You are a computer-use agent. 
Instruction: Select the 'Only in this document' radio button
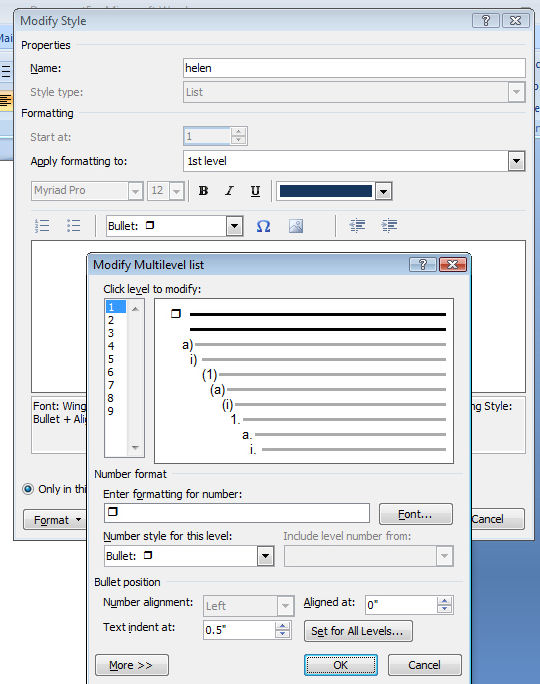click(28, 489)
